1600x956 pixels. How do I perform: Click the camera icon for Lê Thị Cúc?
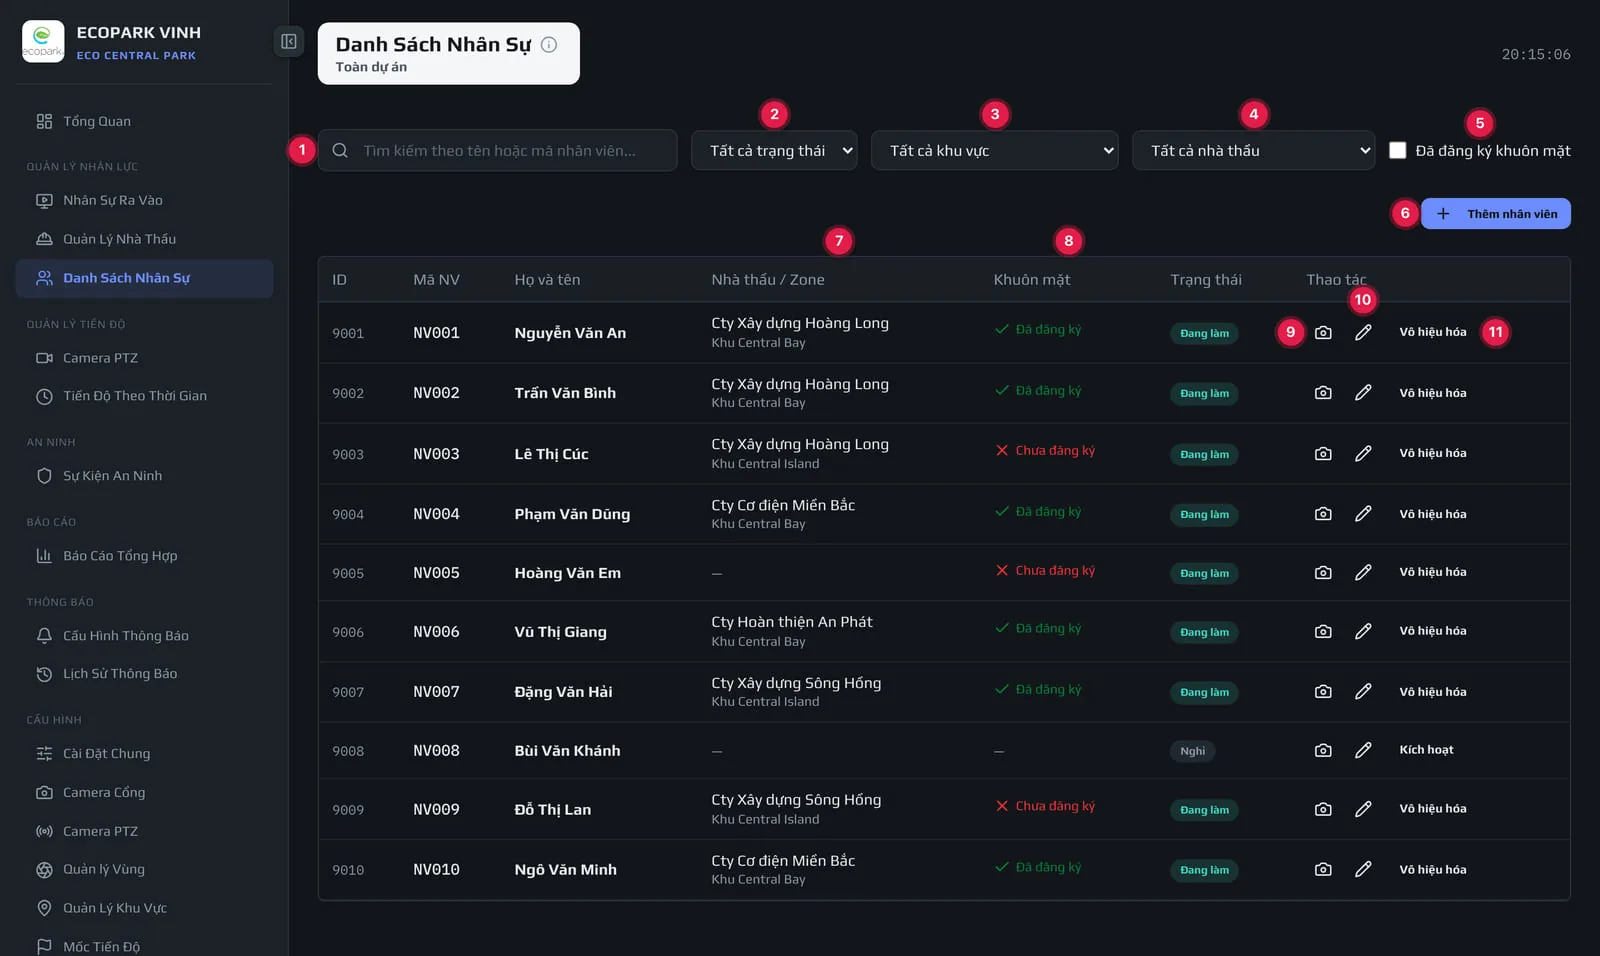[x=1323, y=453]
